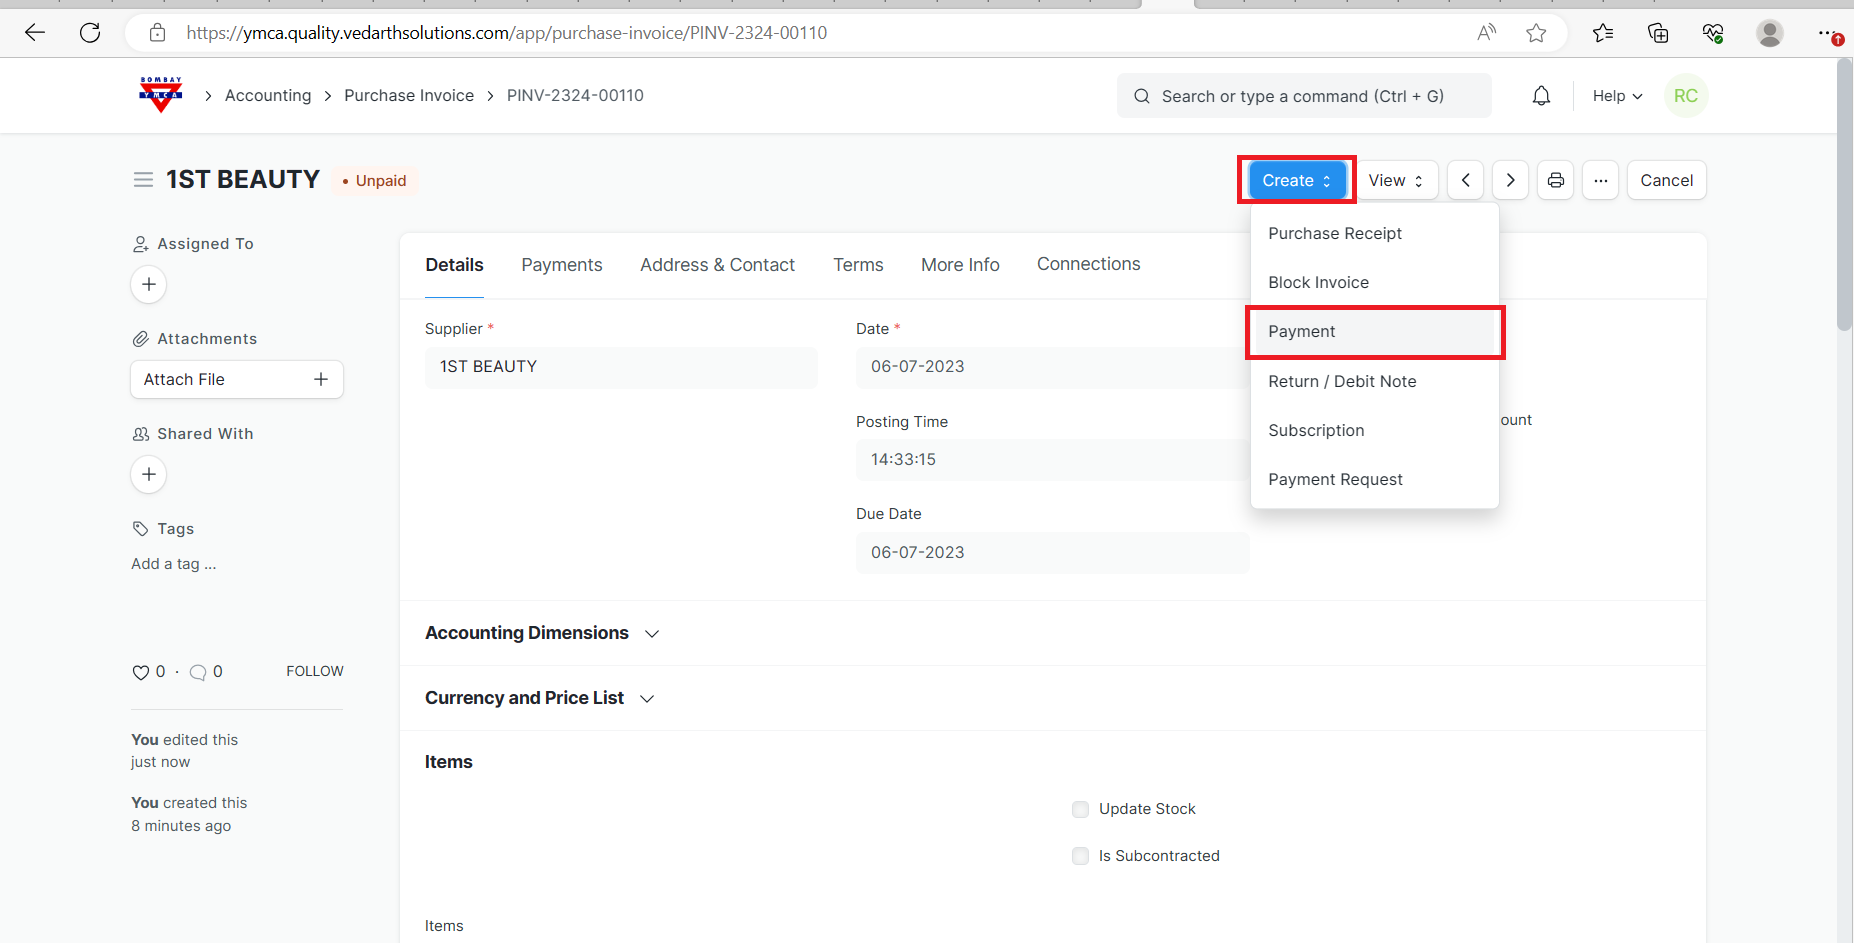Select Payment from the Create menu

coord(1301,332)
